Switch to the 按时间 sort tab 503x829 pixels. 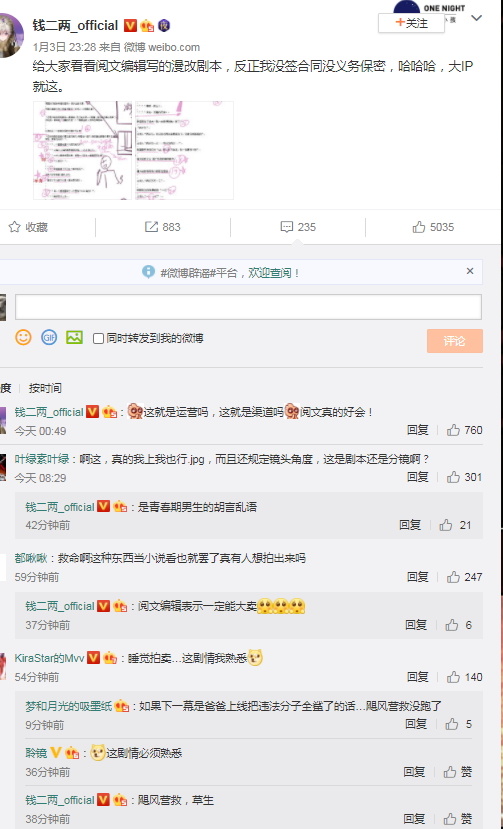pyautogui.click(x=45, y=388)
